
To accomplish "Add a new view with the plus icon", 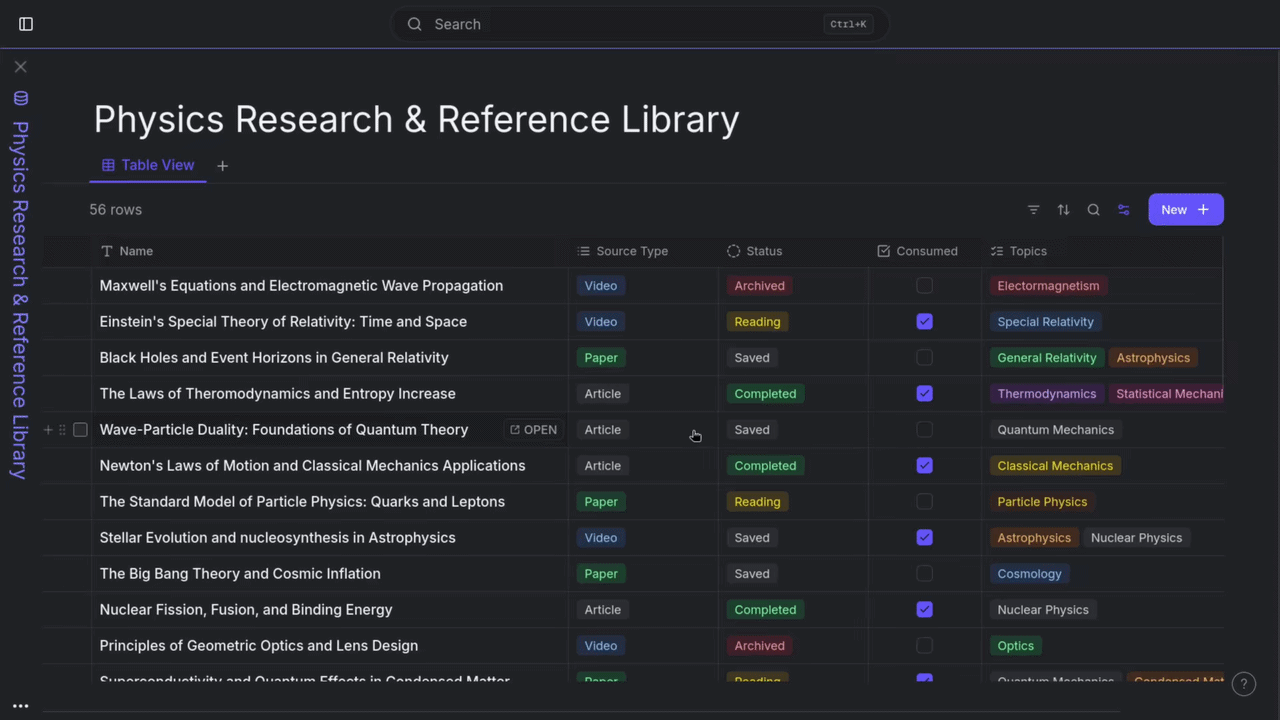I will (x=223, y=166).
